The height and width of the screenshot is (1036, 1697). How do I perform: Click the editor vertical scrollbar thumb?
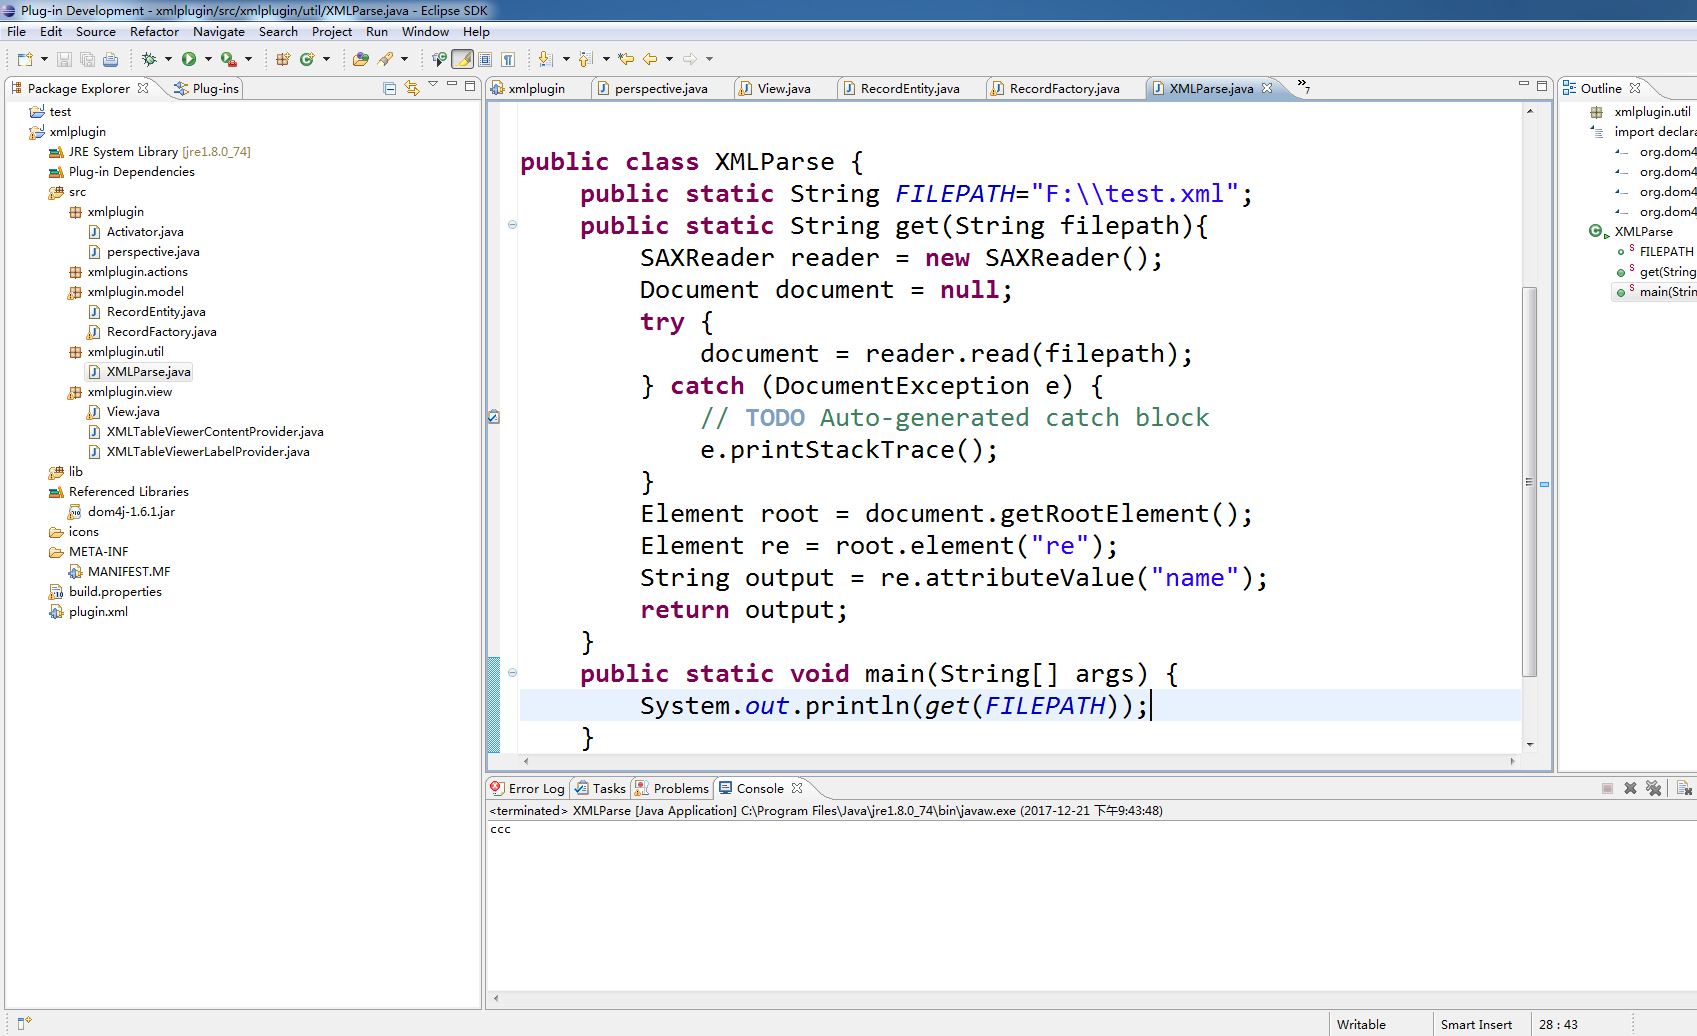[1529, 482]
